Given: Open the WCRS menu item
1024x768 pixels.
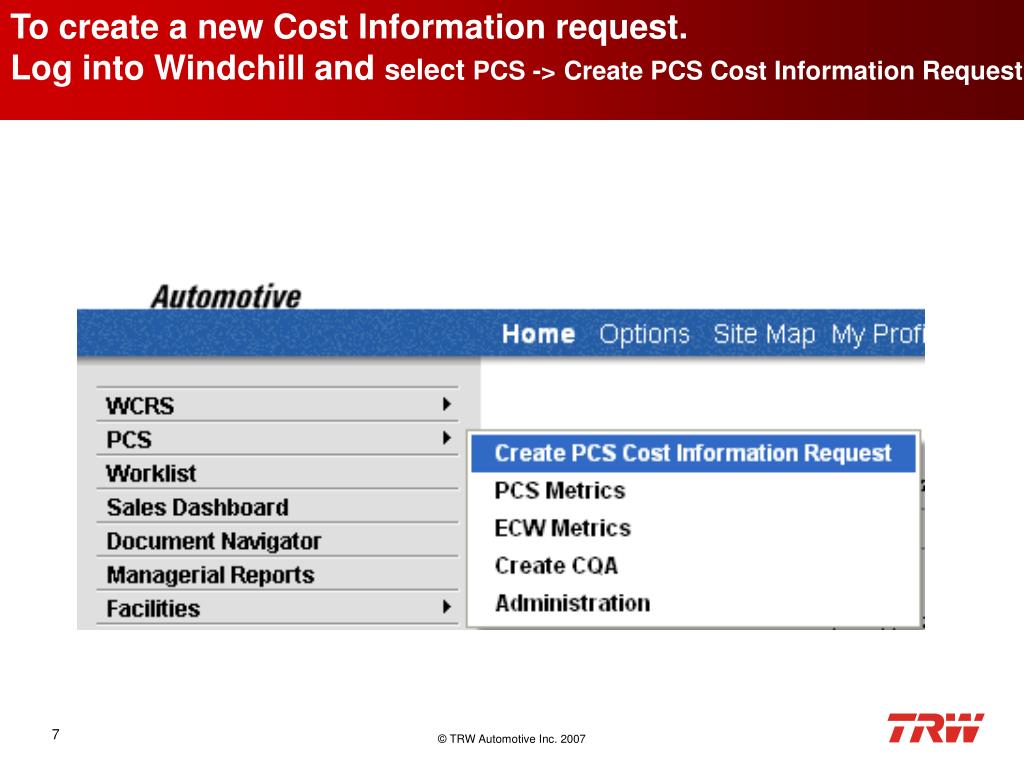Looking at the screenshot, I should coord(278,405).
